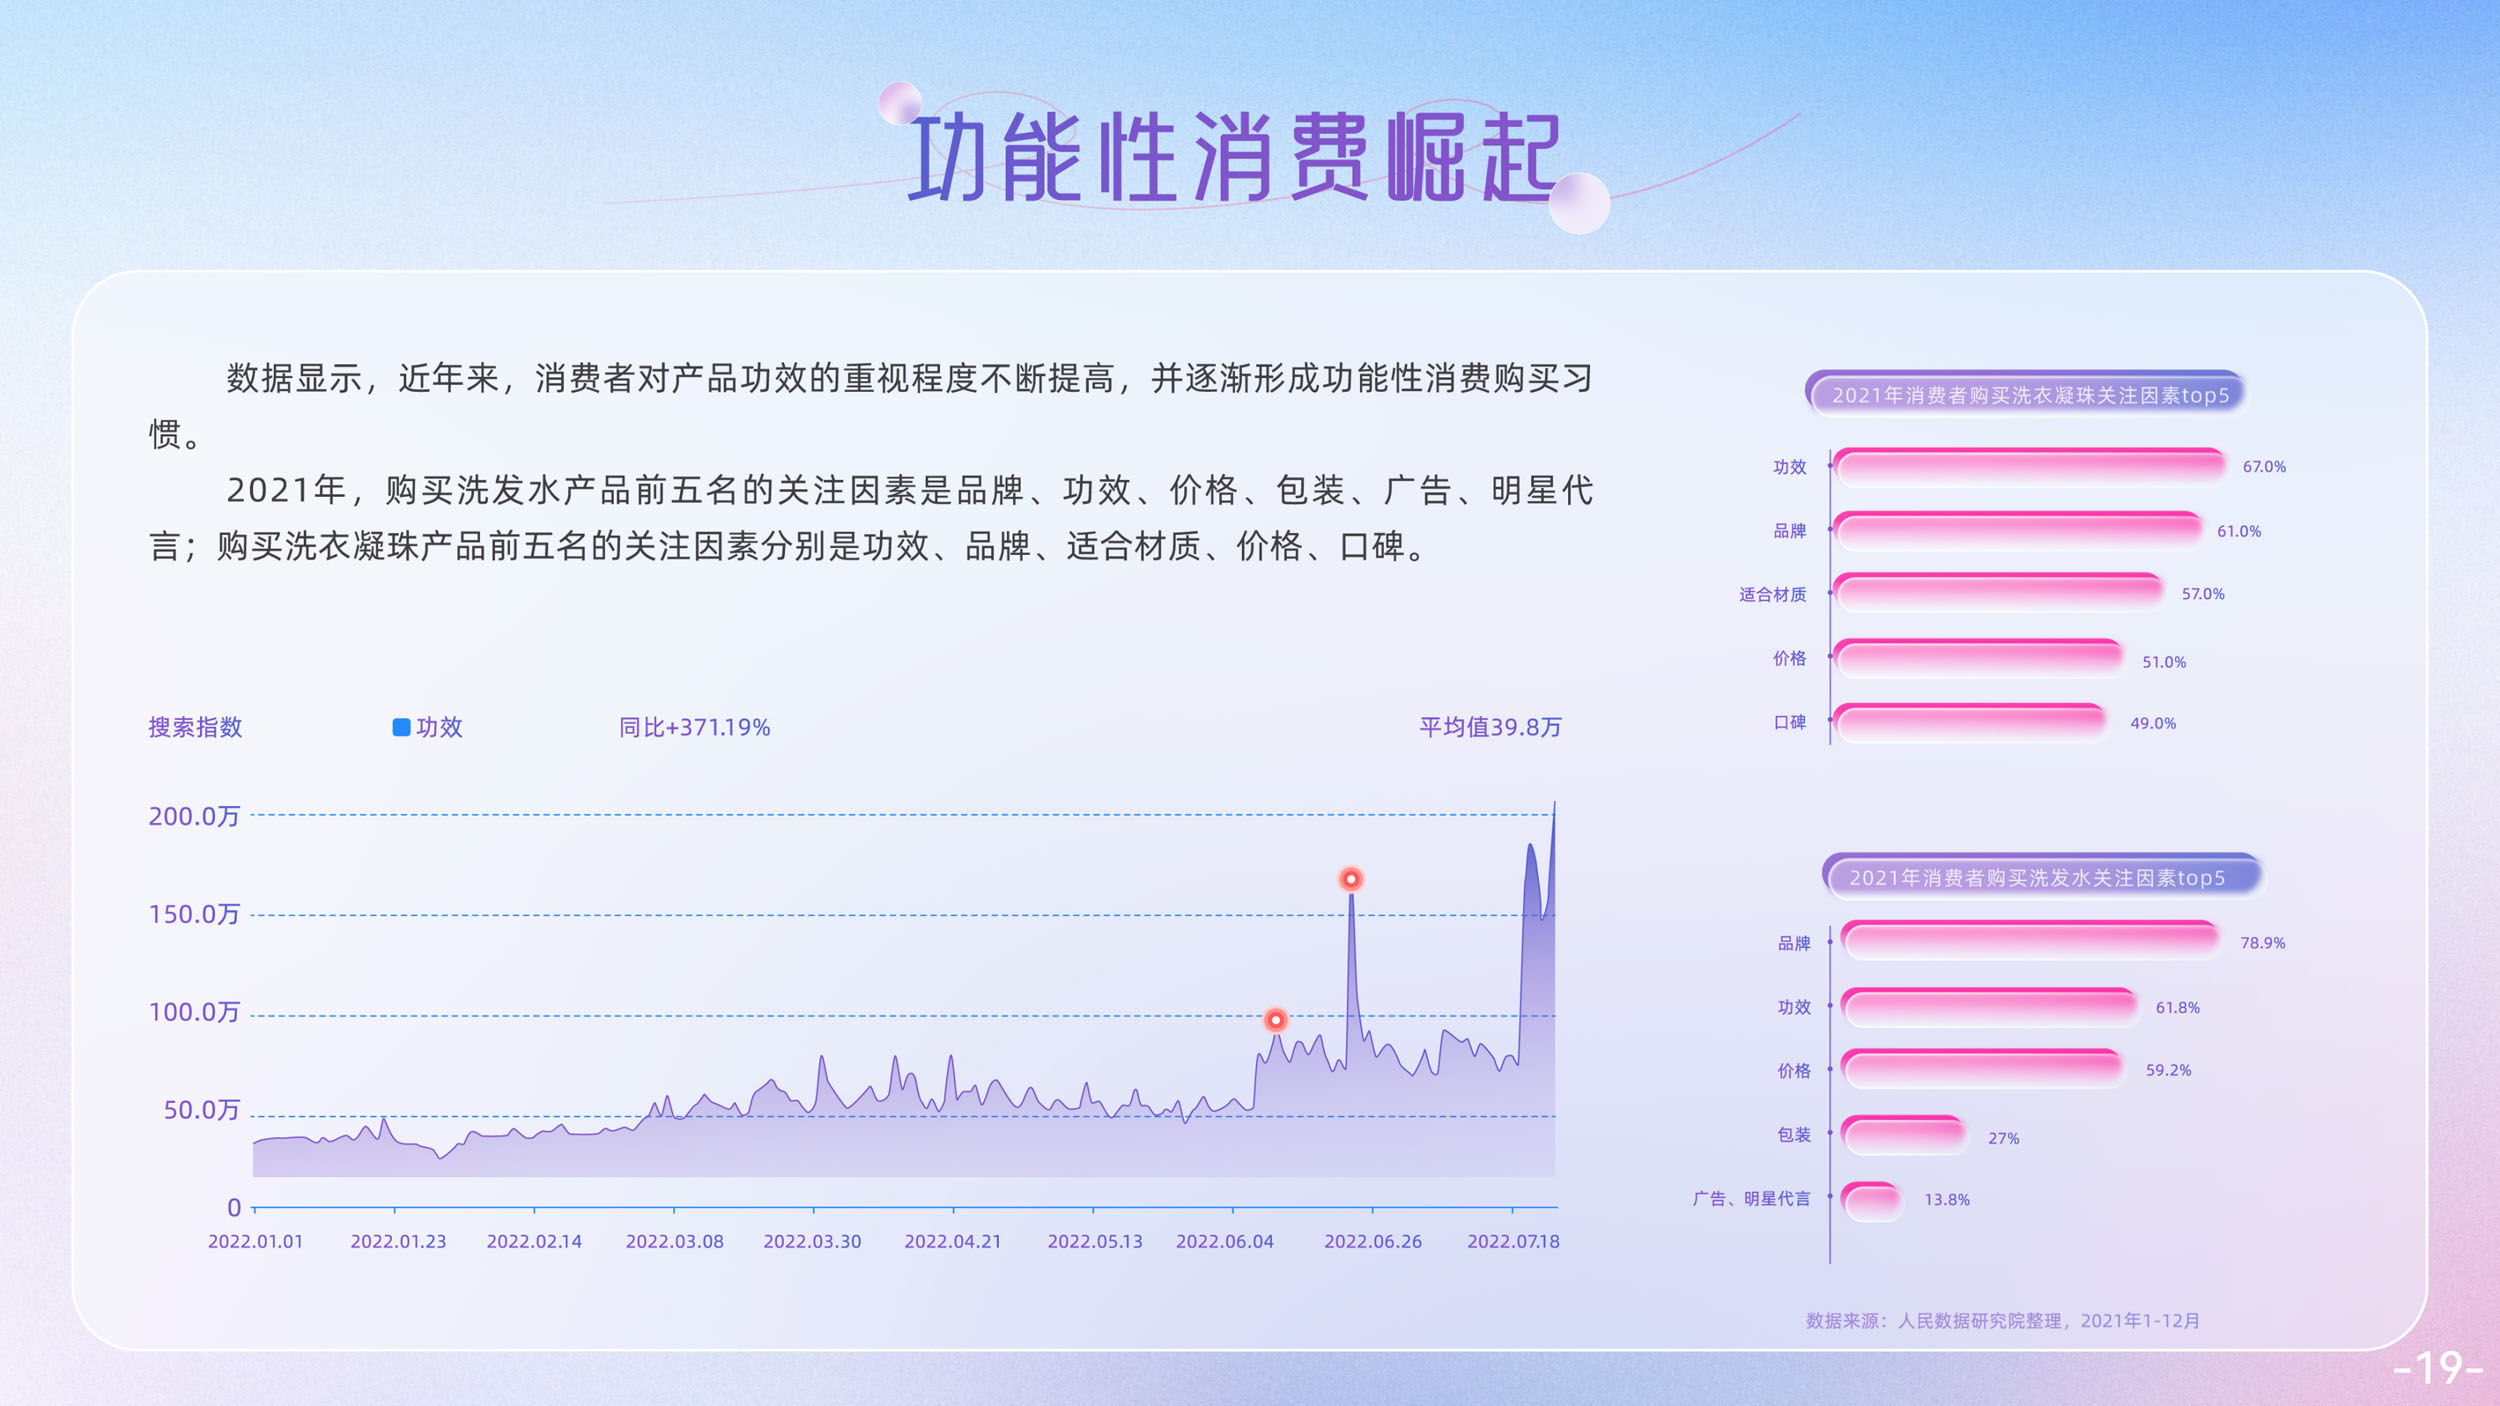
Task: Click the blue 功效 legend square
Action: pos(401,727)
